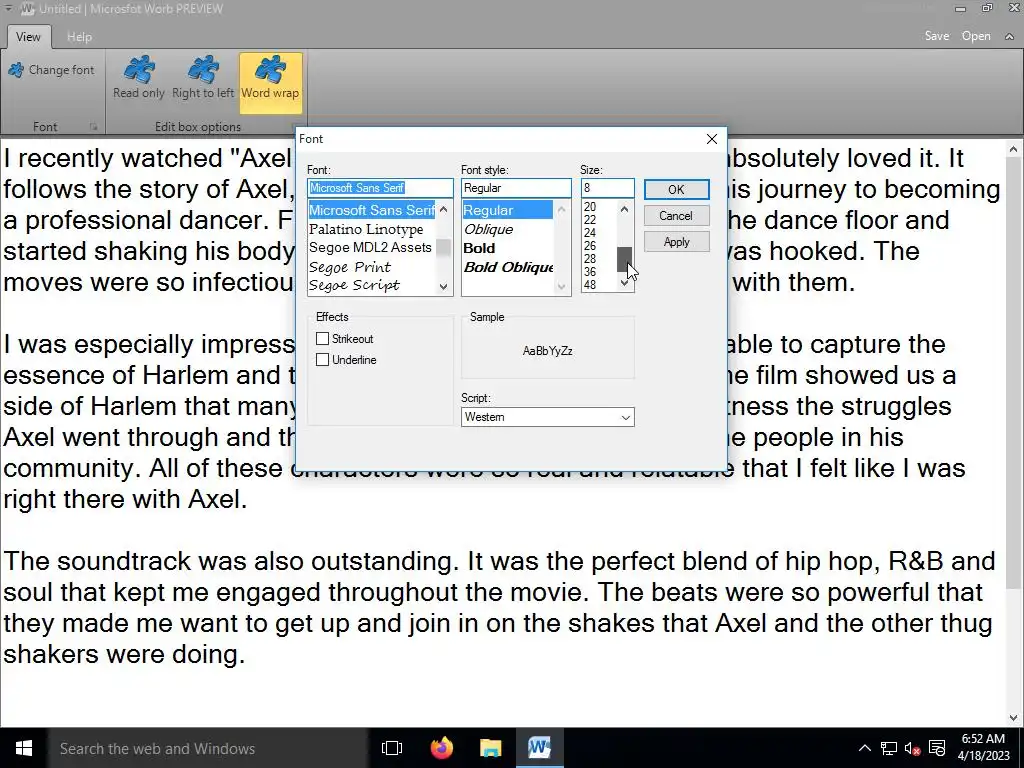
Task: Show hidden system tray icons
Action: tap(864, 748)
